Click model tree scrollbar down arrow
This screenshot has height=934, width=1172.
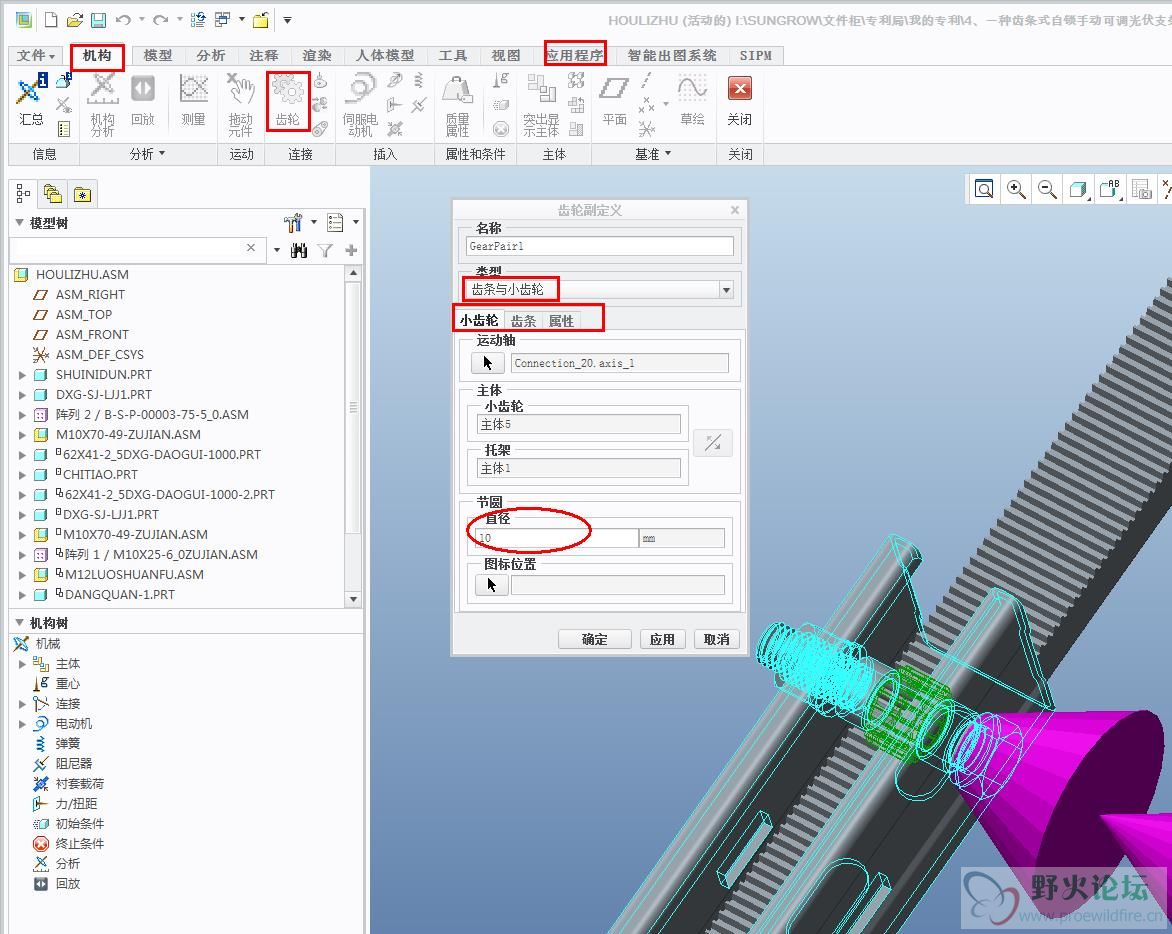354,599
